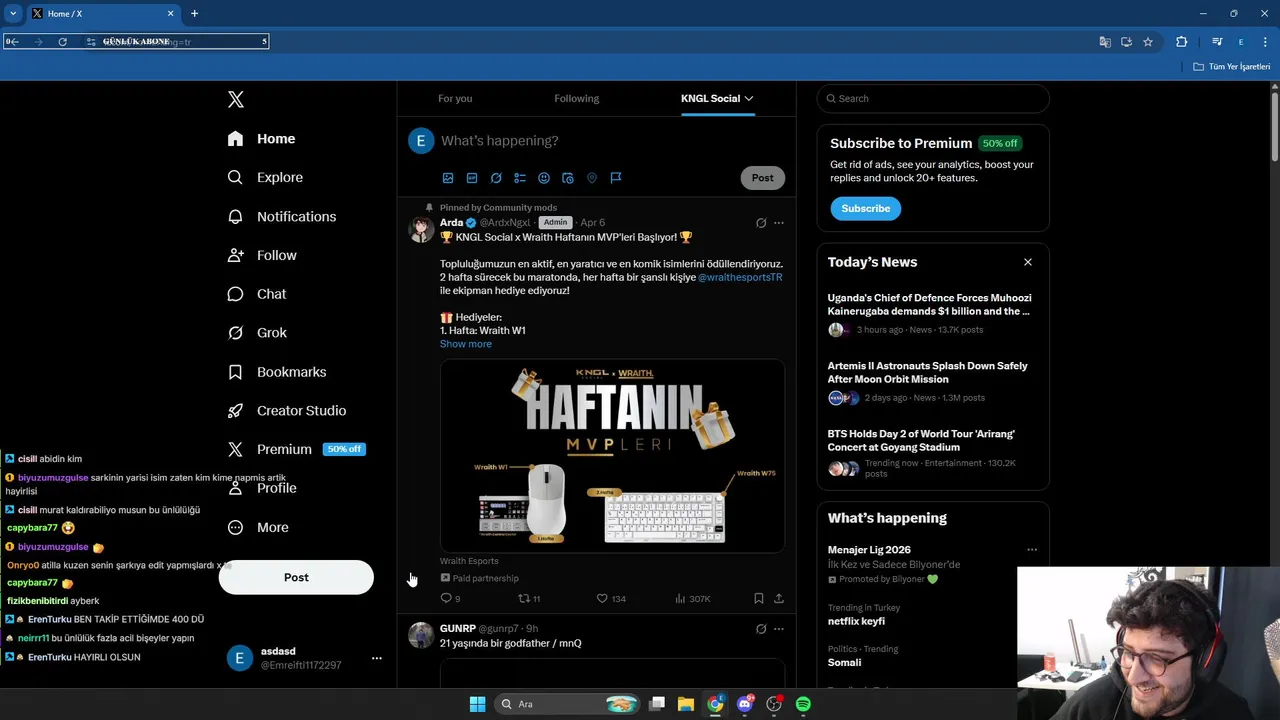This screenshot has height=720, width=1280.
Task: Open more options on Arda's post
Action: point(779,223)
